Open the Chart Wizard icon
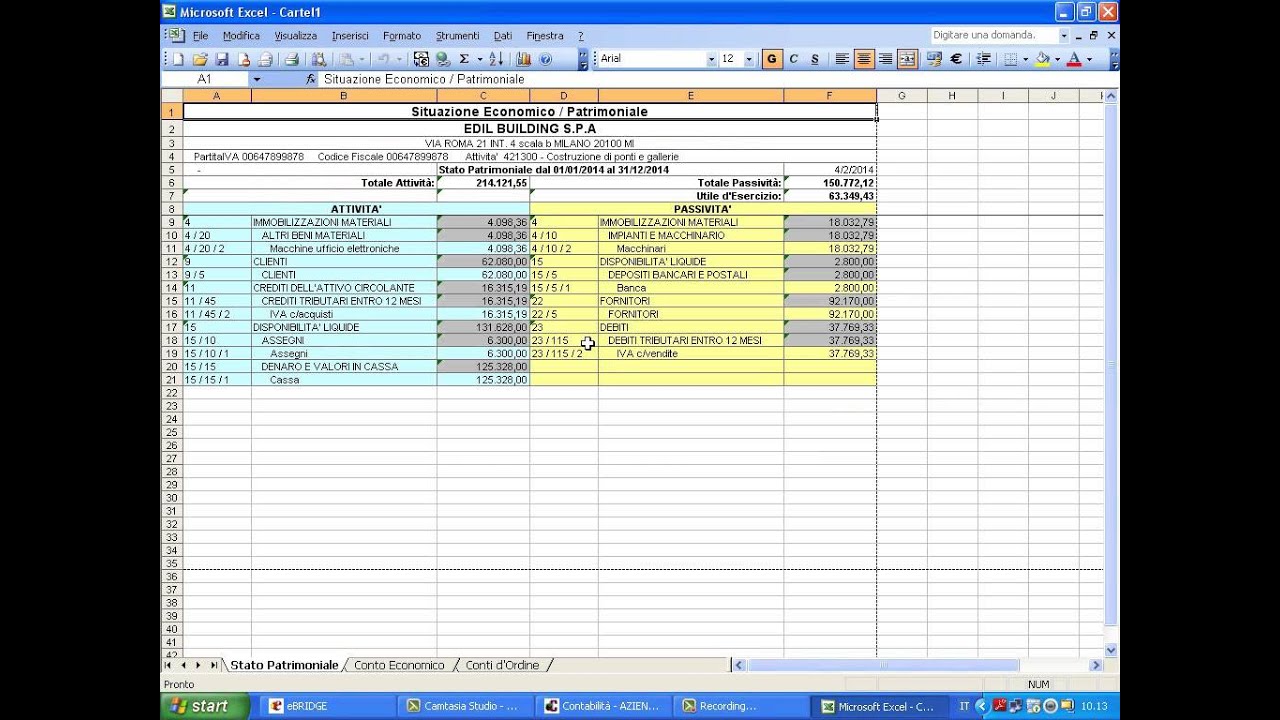1280x720 pixels. point(523,59)
